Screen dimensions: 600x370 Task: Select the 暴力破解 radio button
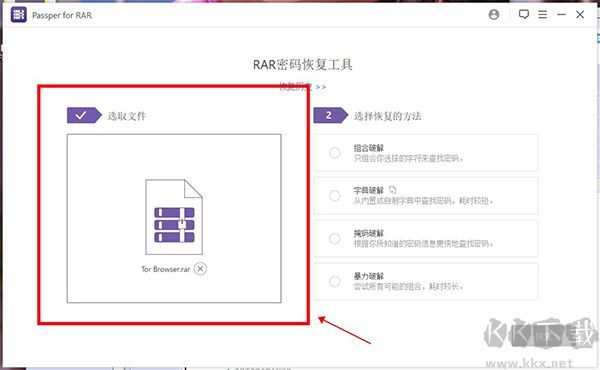click(x=334, y=281)
